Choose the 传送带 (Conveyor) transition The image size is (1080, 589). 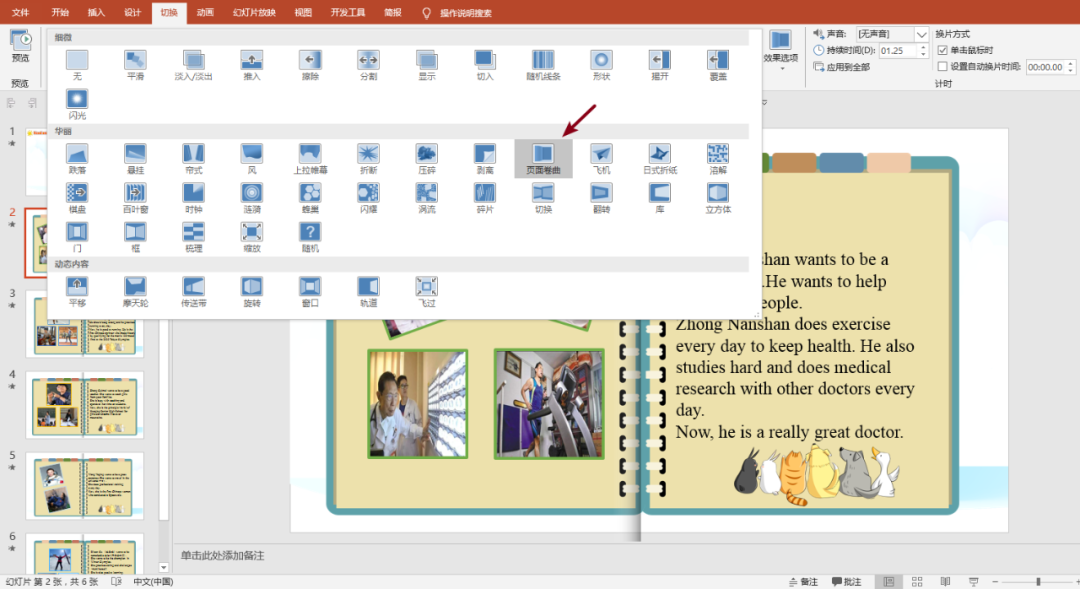pos(194,291)
